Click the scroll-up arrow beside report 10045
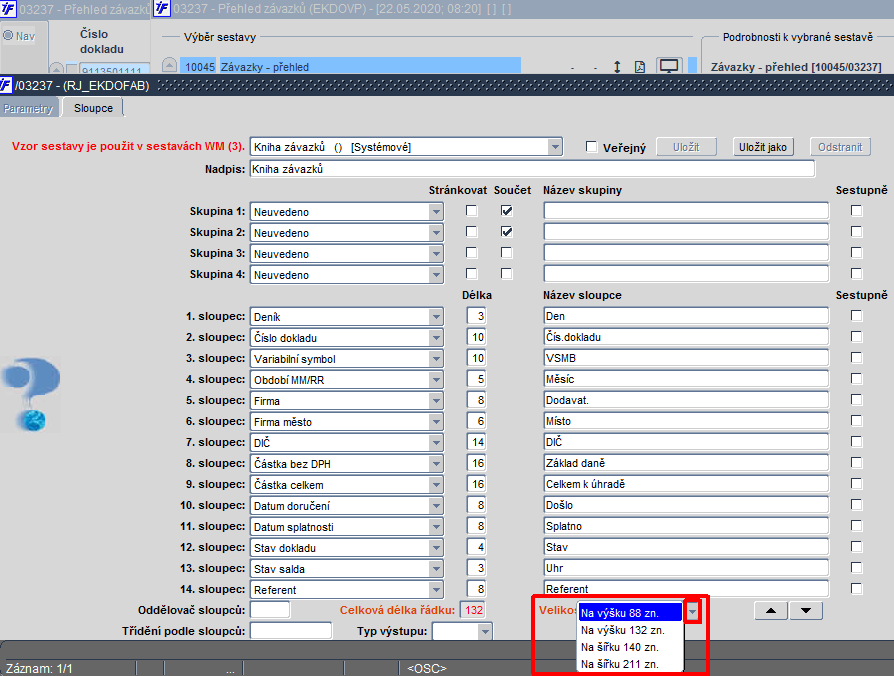Viewport: 894px width, 676px height. (169, 65)
